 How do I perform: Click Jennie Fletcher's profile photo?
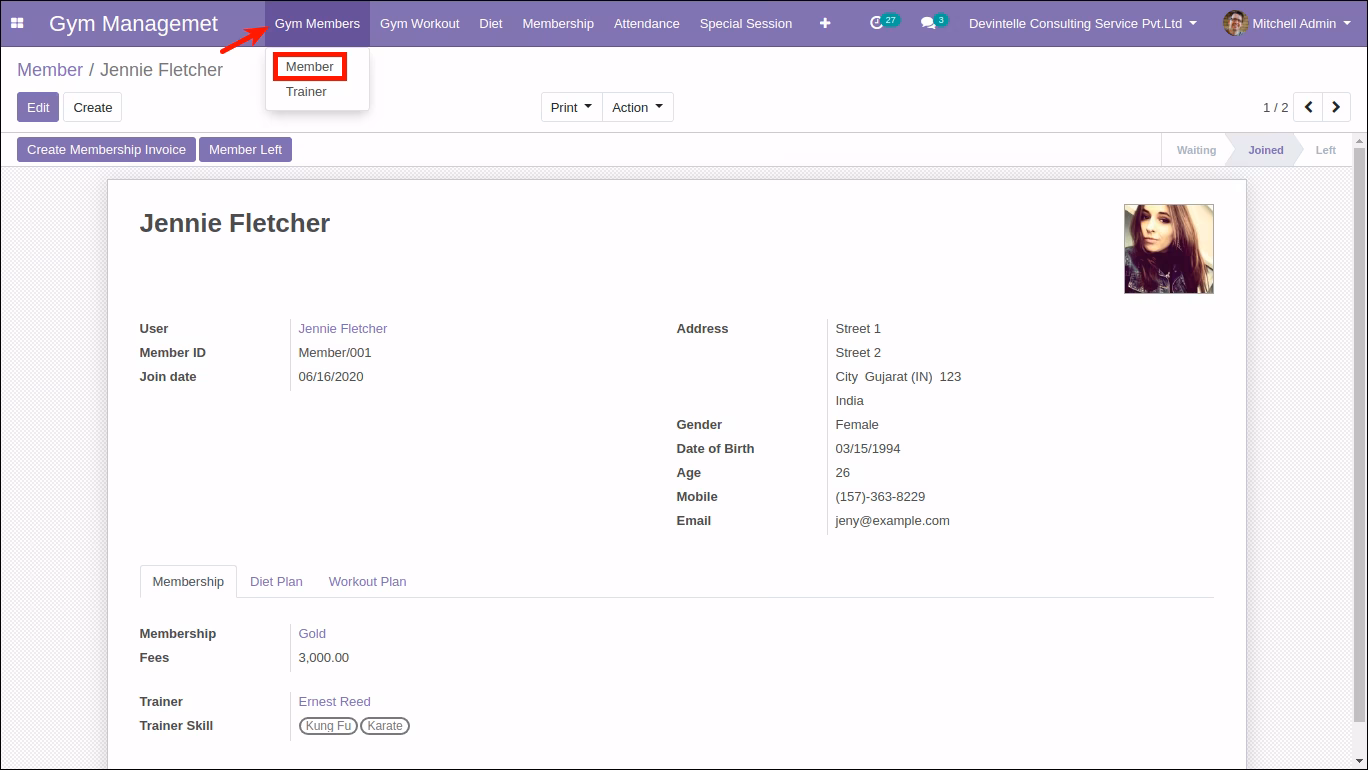(1168, 249)
